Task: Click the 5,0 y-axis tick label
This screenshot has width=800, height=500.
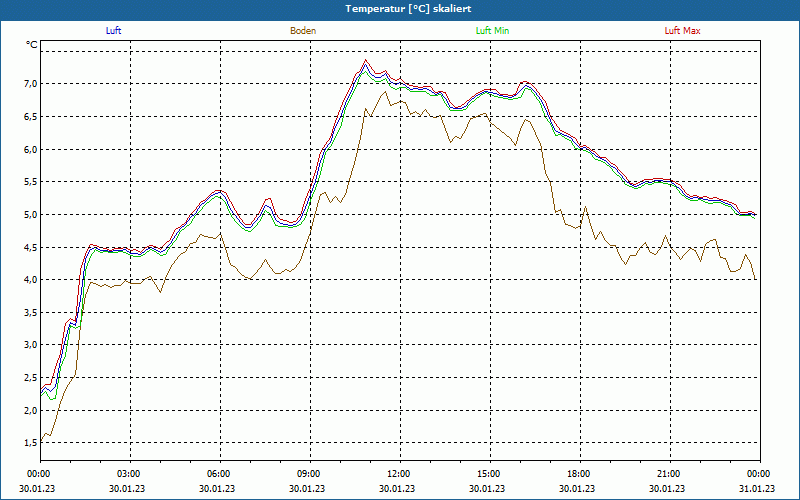Action: [x=30, y=215]
